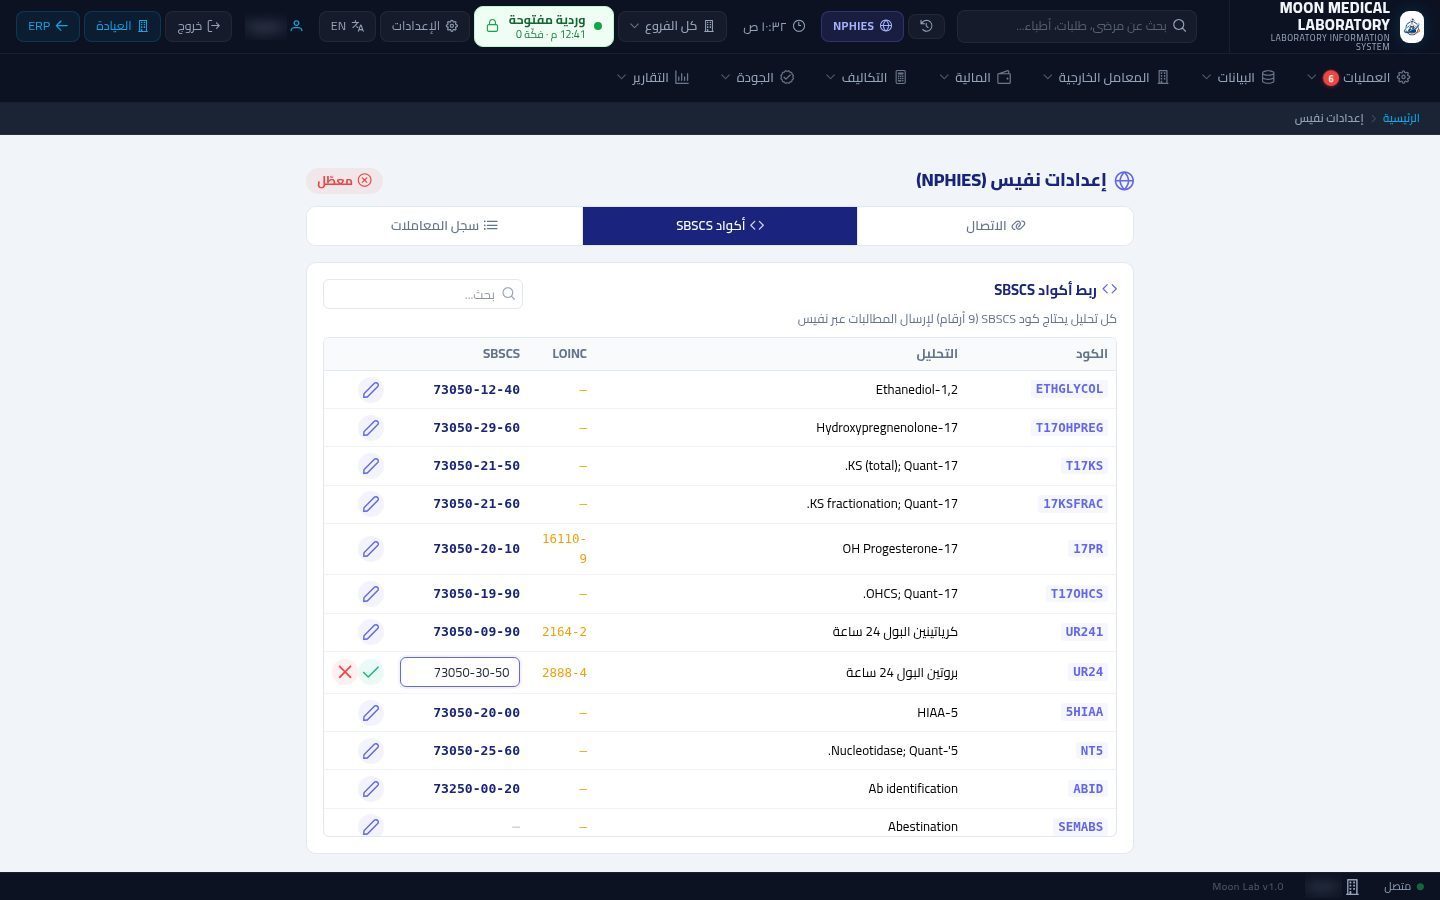Viewport: 1440px width, 900px height.
Task: Click the Moon Medical Laboratory logo
Action: [1411, 27]
